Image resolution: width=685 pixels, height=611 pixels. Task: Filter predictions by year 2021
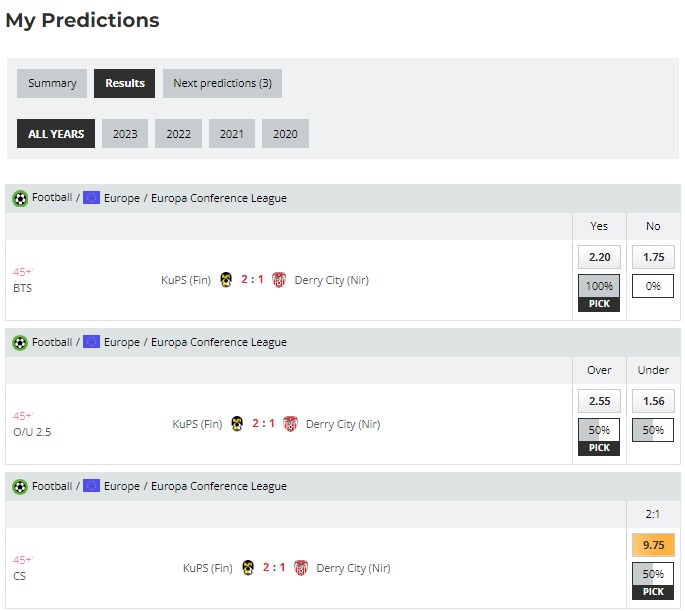coord(231,134)
